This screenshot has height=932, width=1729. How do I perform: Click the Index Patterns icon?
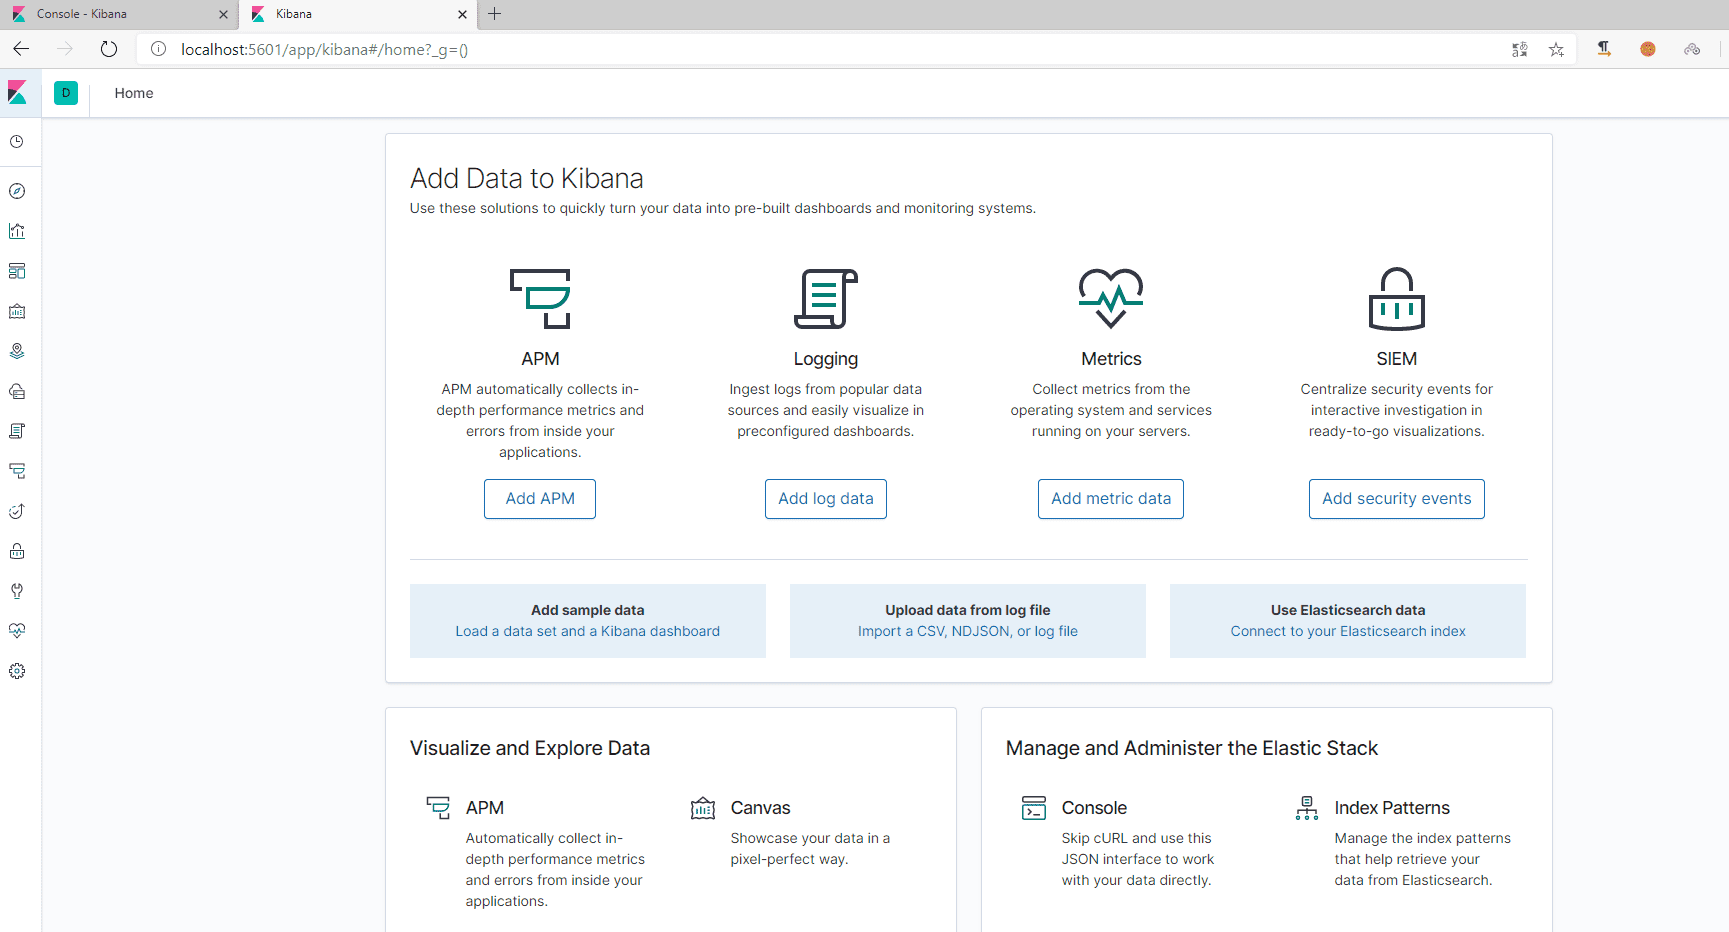1307,808
